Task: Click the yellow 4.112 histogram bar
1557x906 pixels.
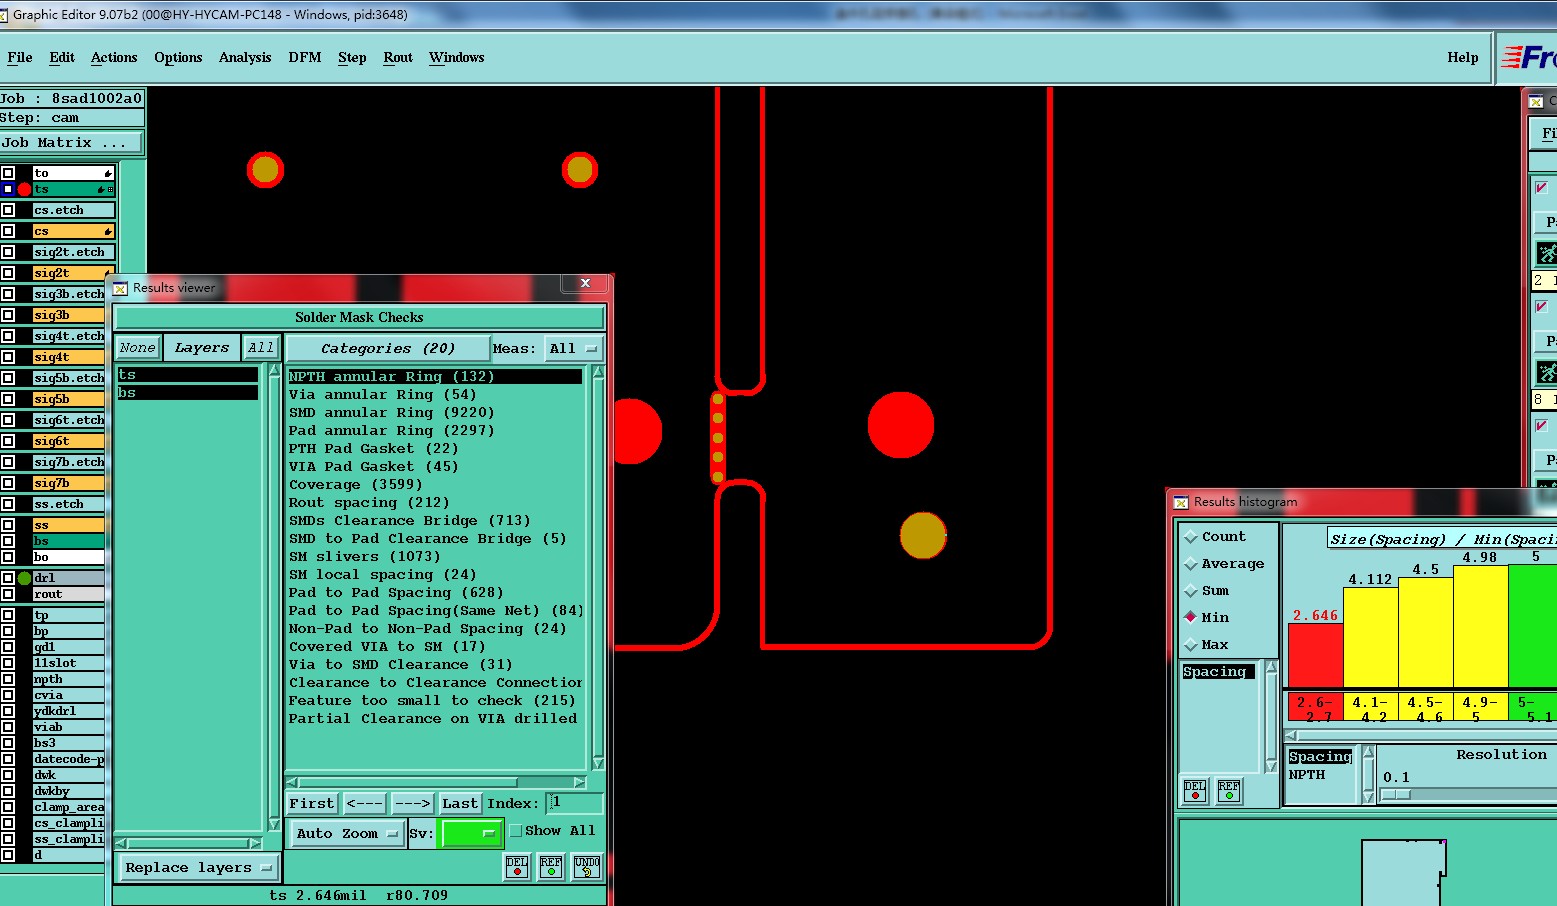Action: click(1370, 637)
